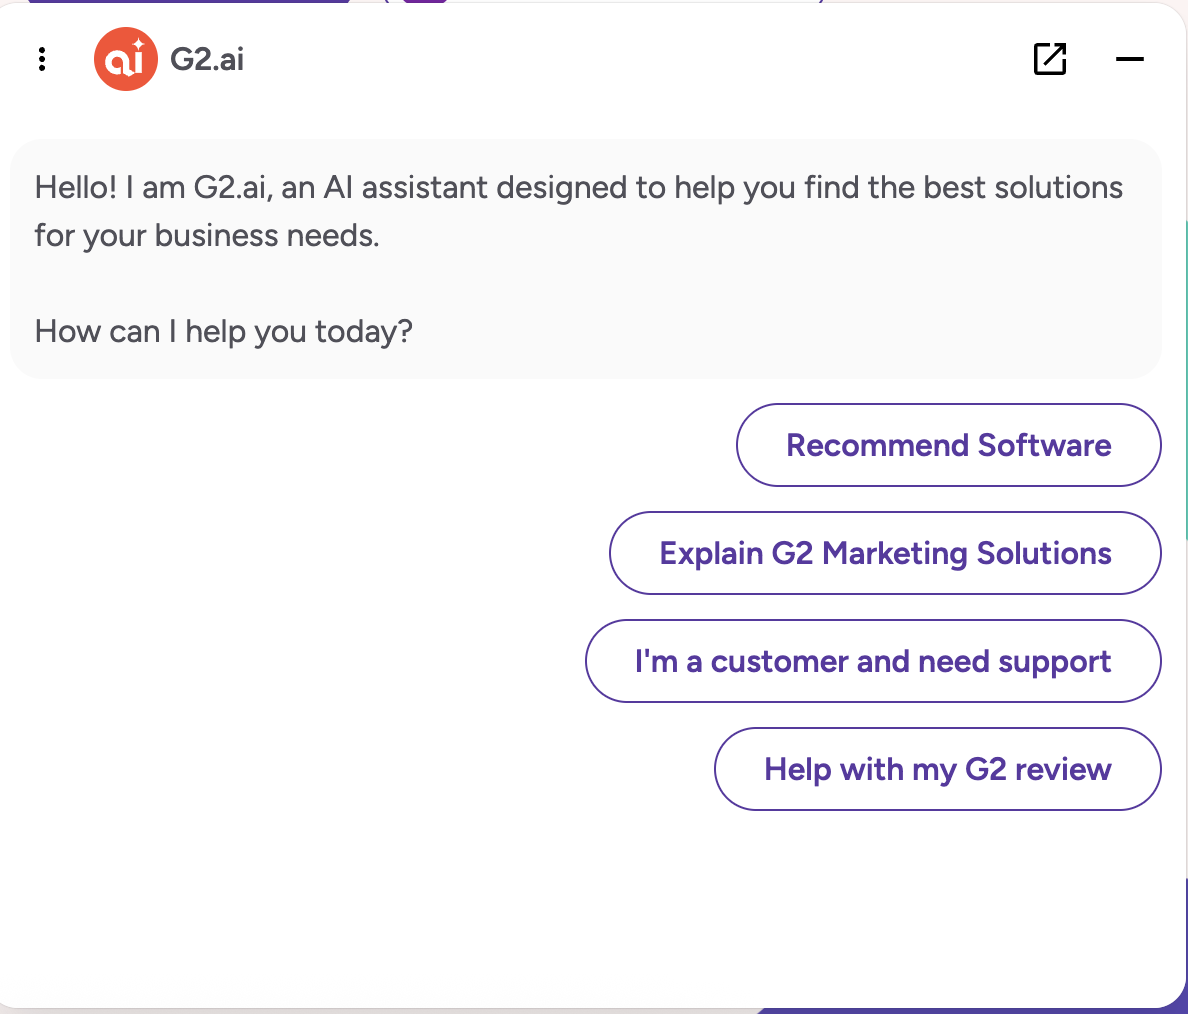
Task: Choose Help with my G2 review
Action: (x=938, y=769)
